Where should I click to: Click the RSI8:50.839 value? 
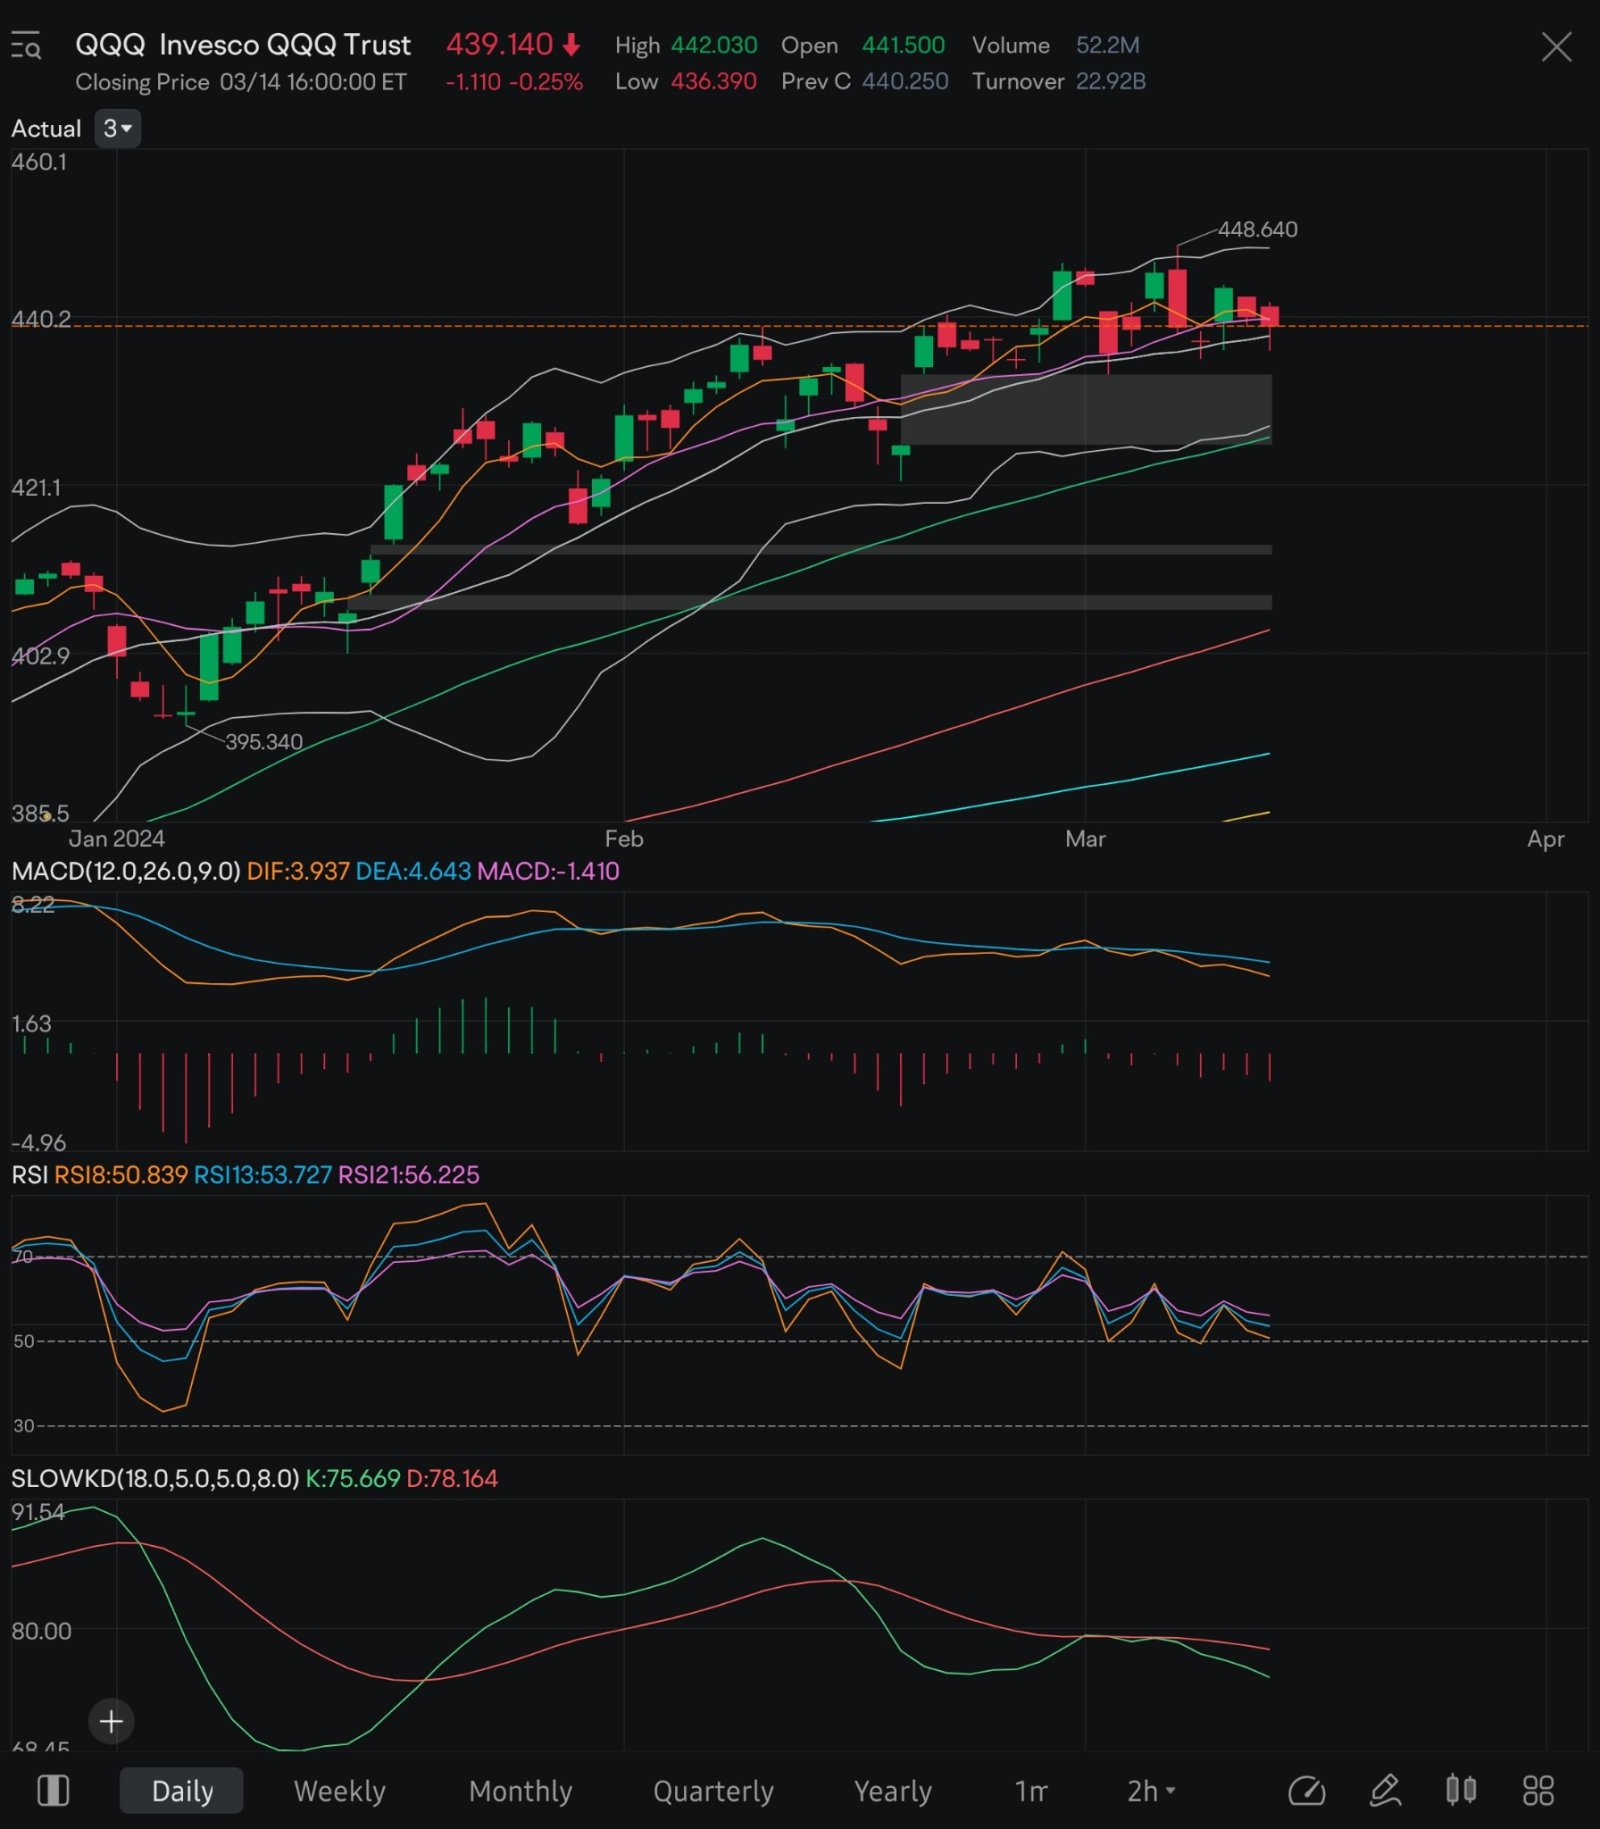121,1174
